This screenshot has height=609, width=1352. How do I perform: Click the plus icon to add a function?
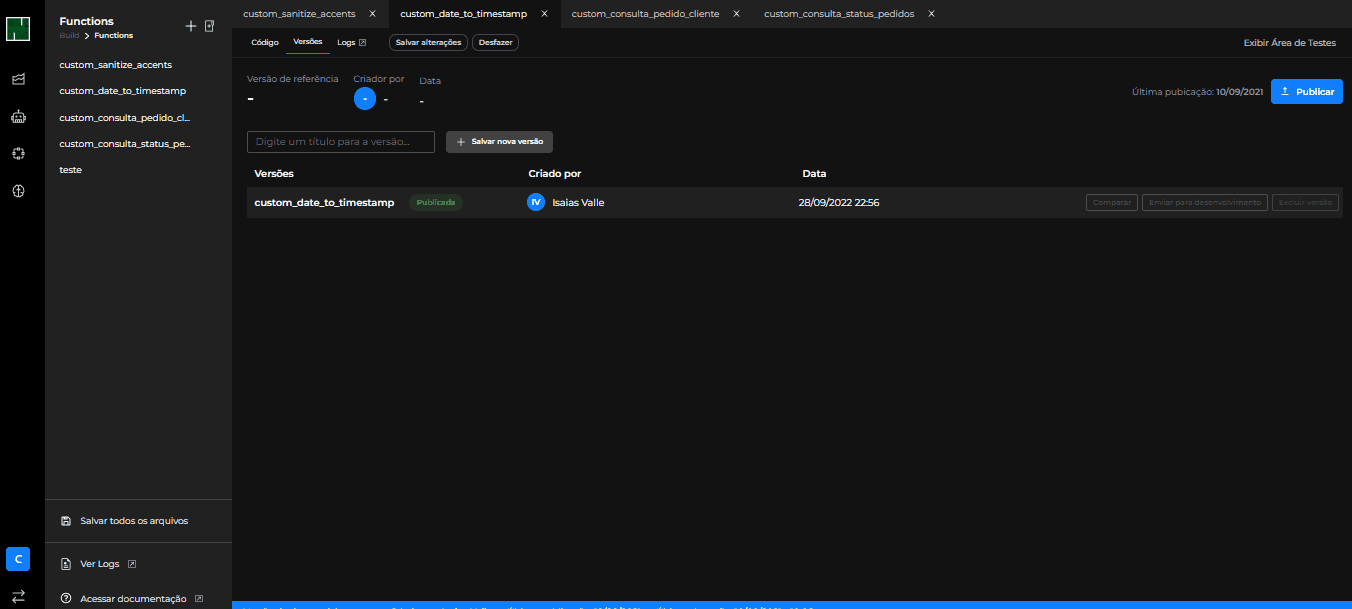coord(191,26)
